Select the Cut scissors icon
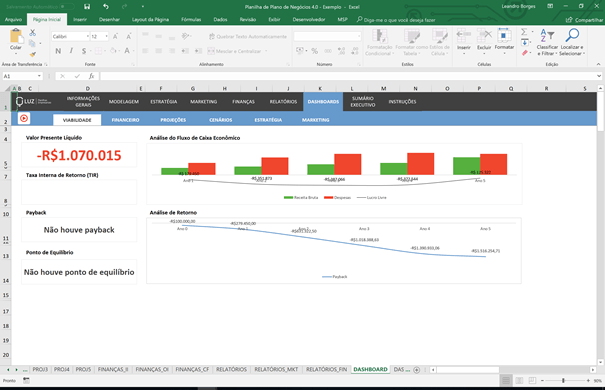This screenshot has width=605, height=390. (x=33, y=33)
